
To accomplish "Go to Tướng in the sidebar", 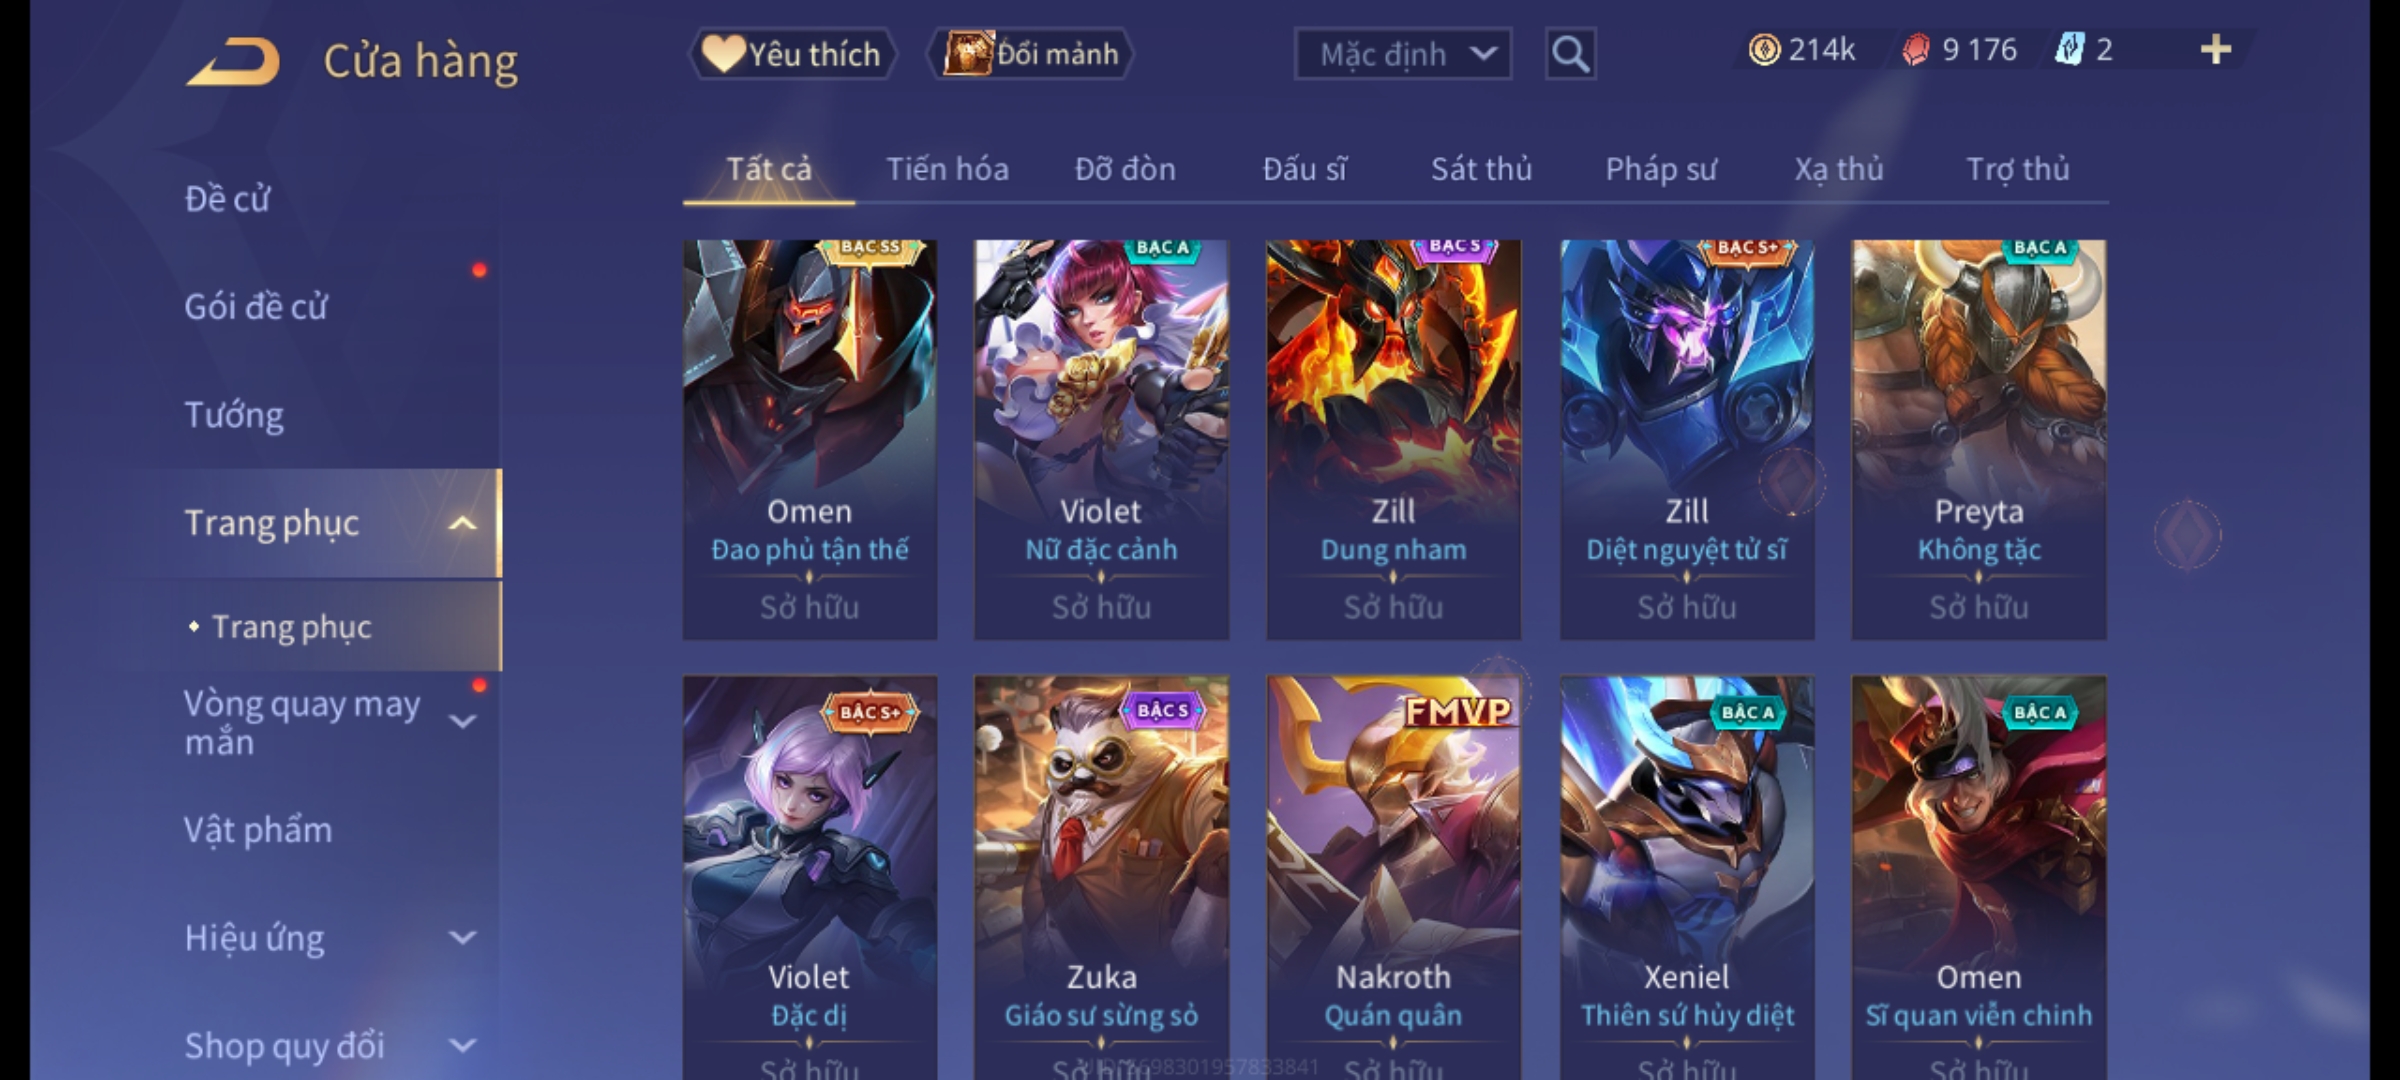I will [x=234, y=414].
